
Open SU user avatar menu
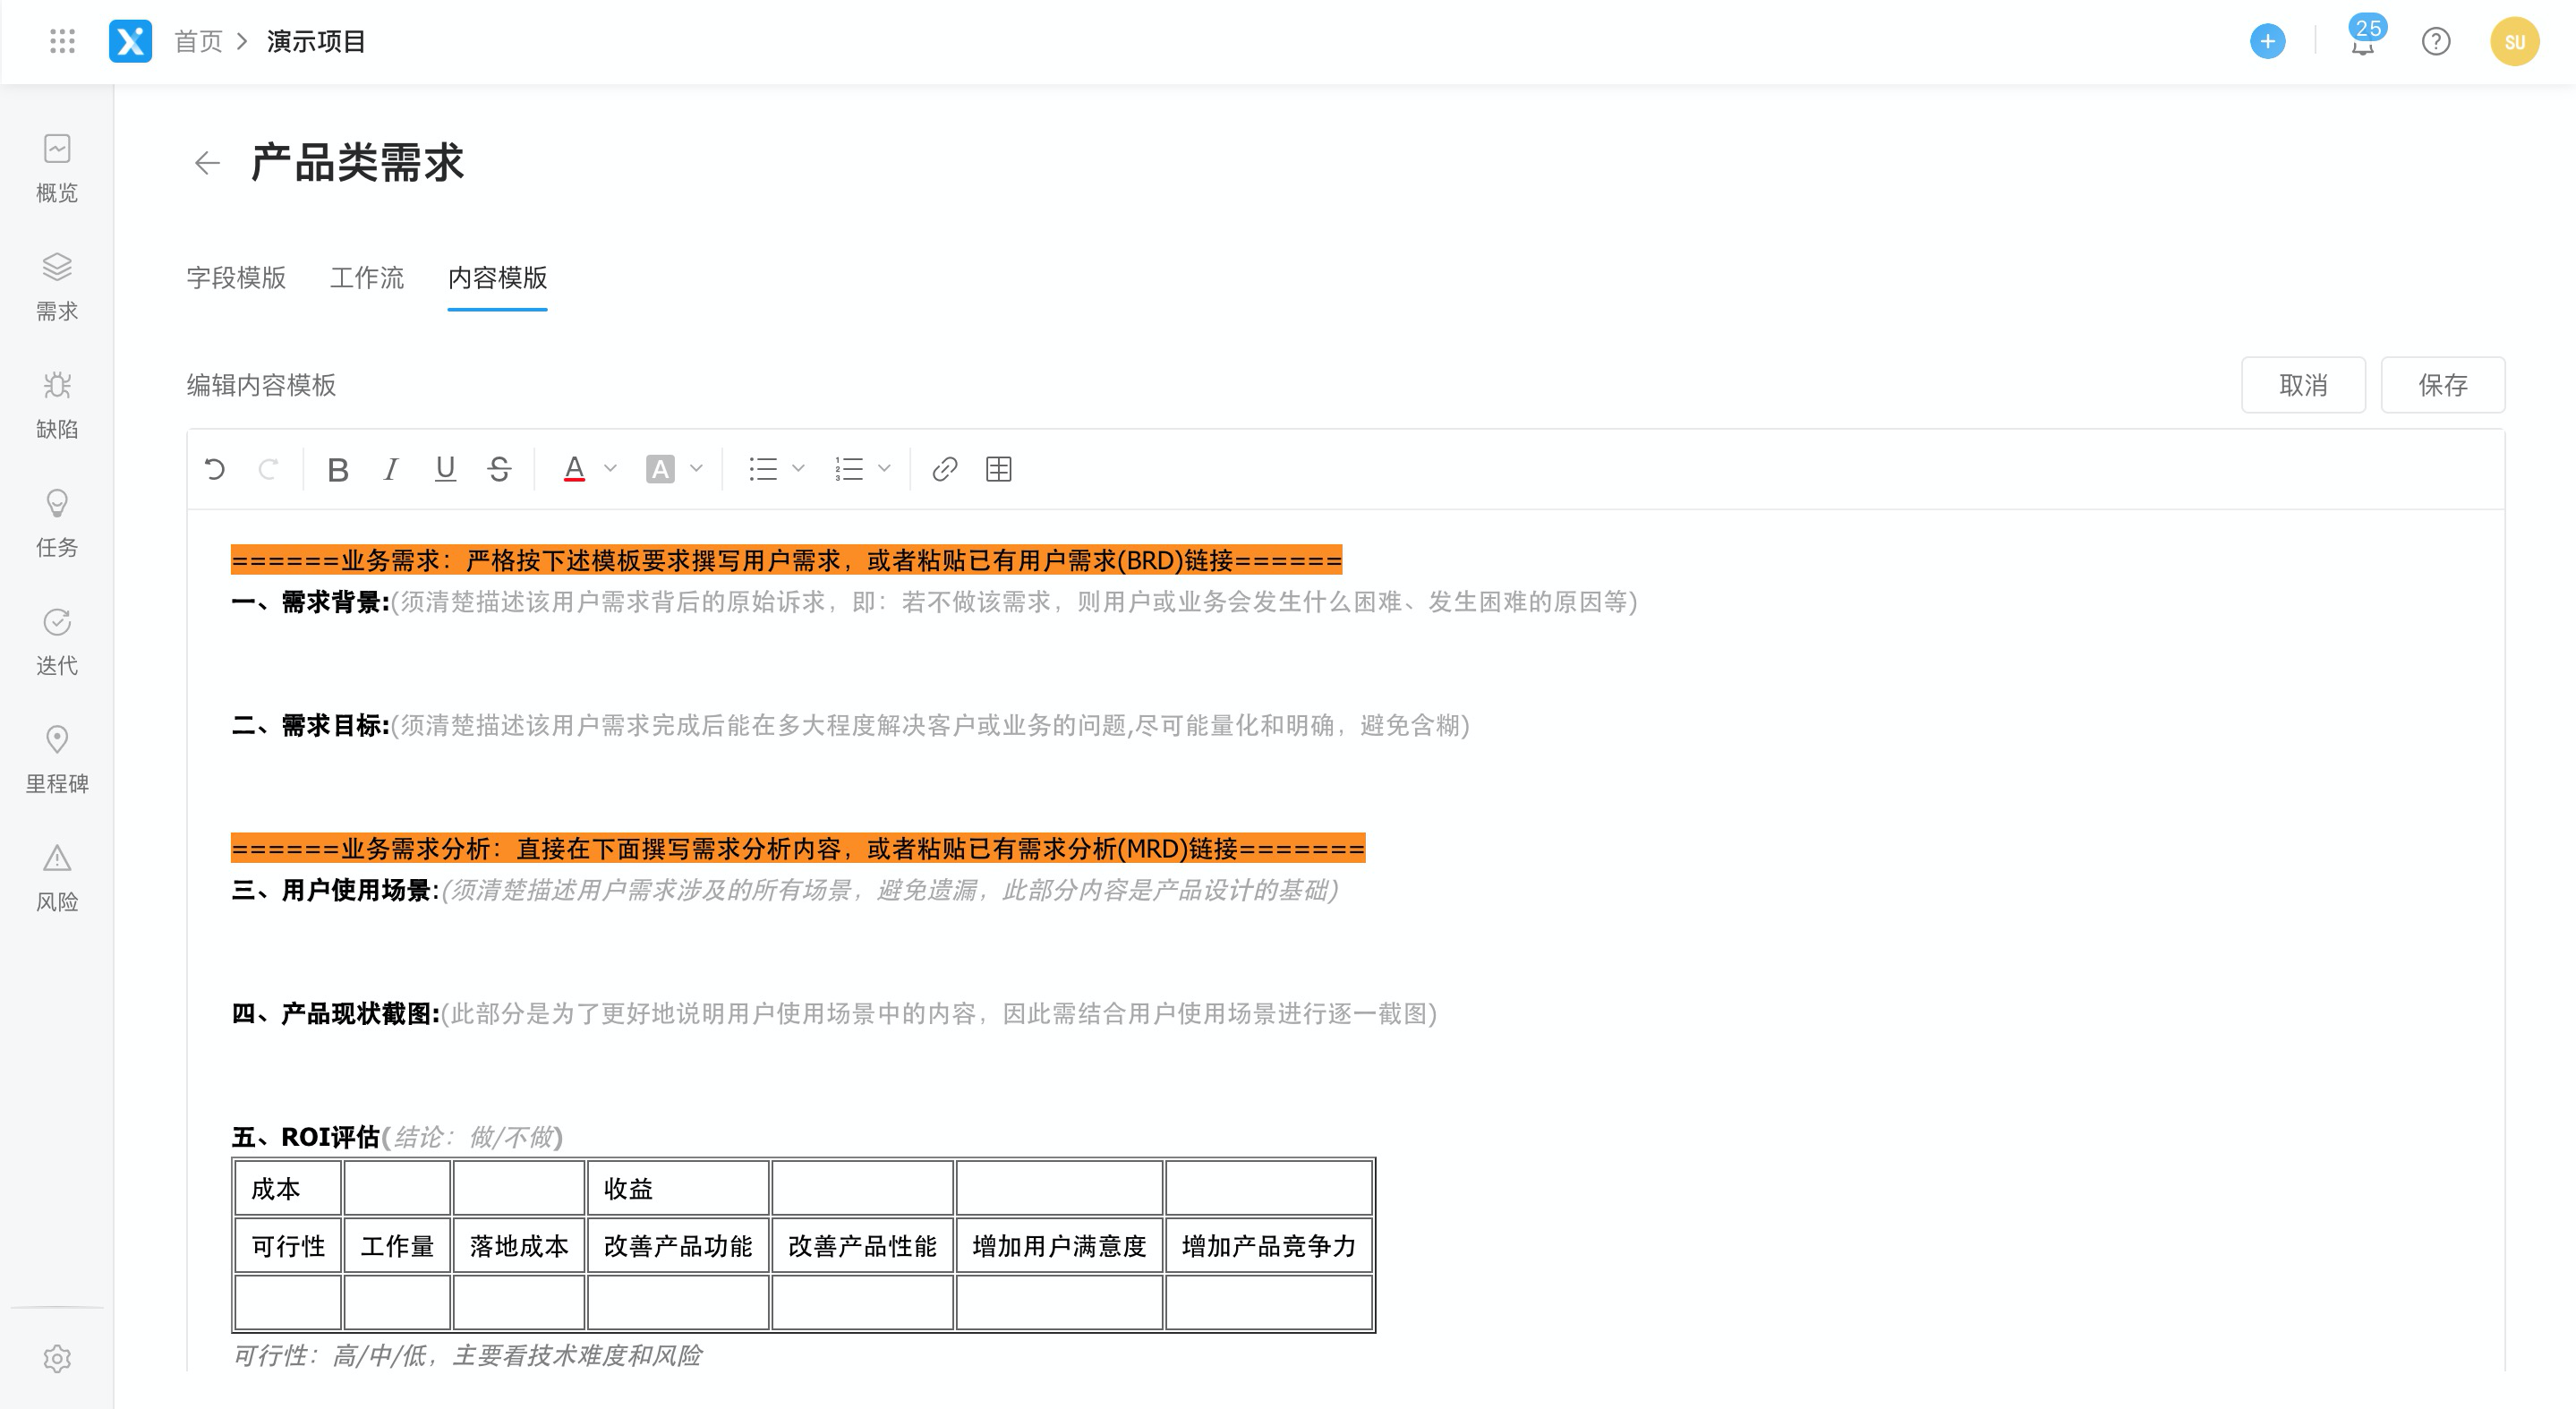point(2514,41)
